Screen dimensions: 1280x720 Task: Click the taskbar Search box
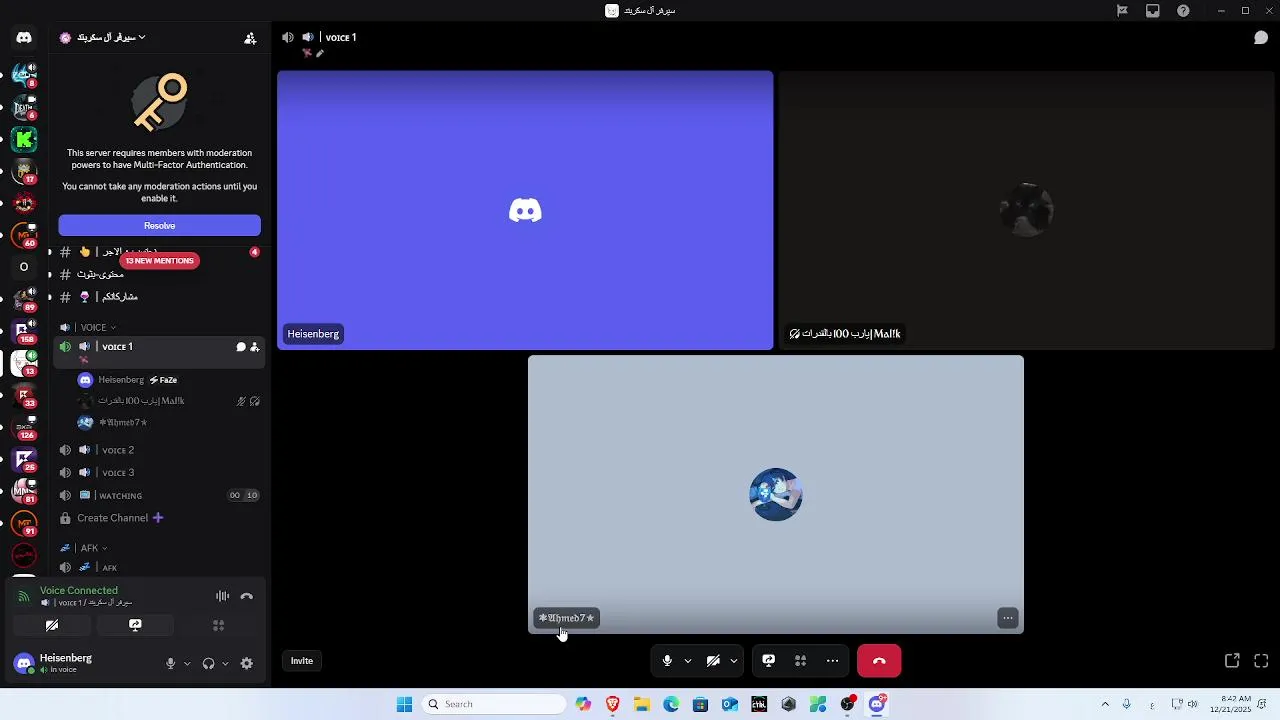494,704
